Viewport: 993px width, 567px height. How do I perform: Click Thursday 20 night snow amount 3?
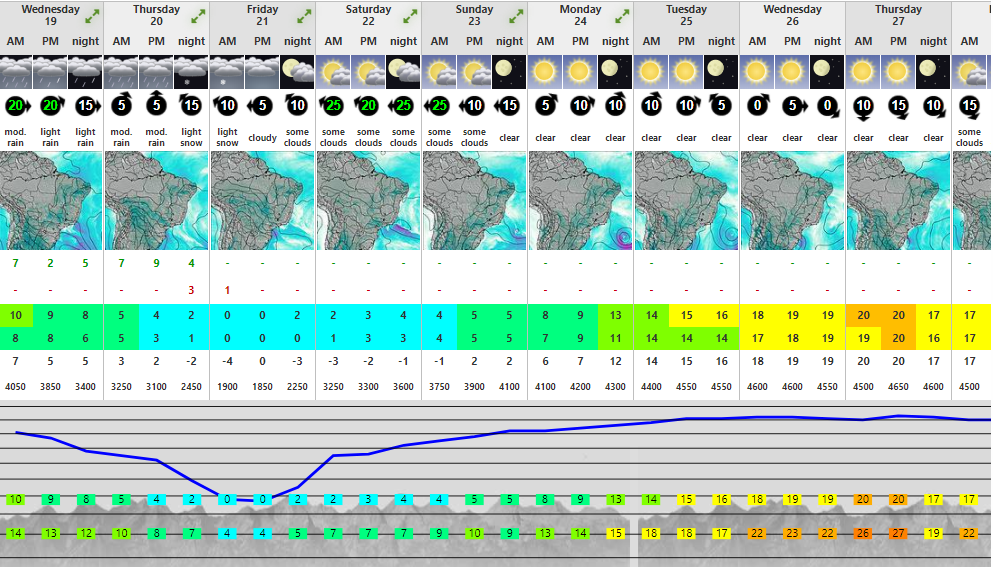pyautogui.click(x=192, y=290)
